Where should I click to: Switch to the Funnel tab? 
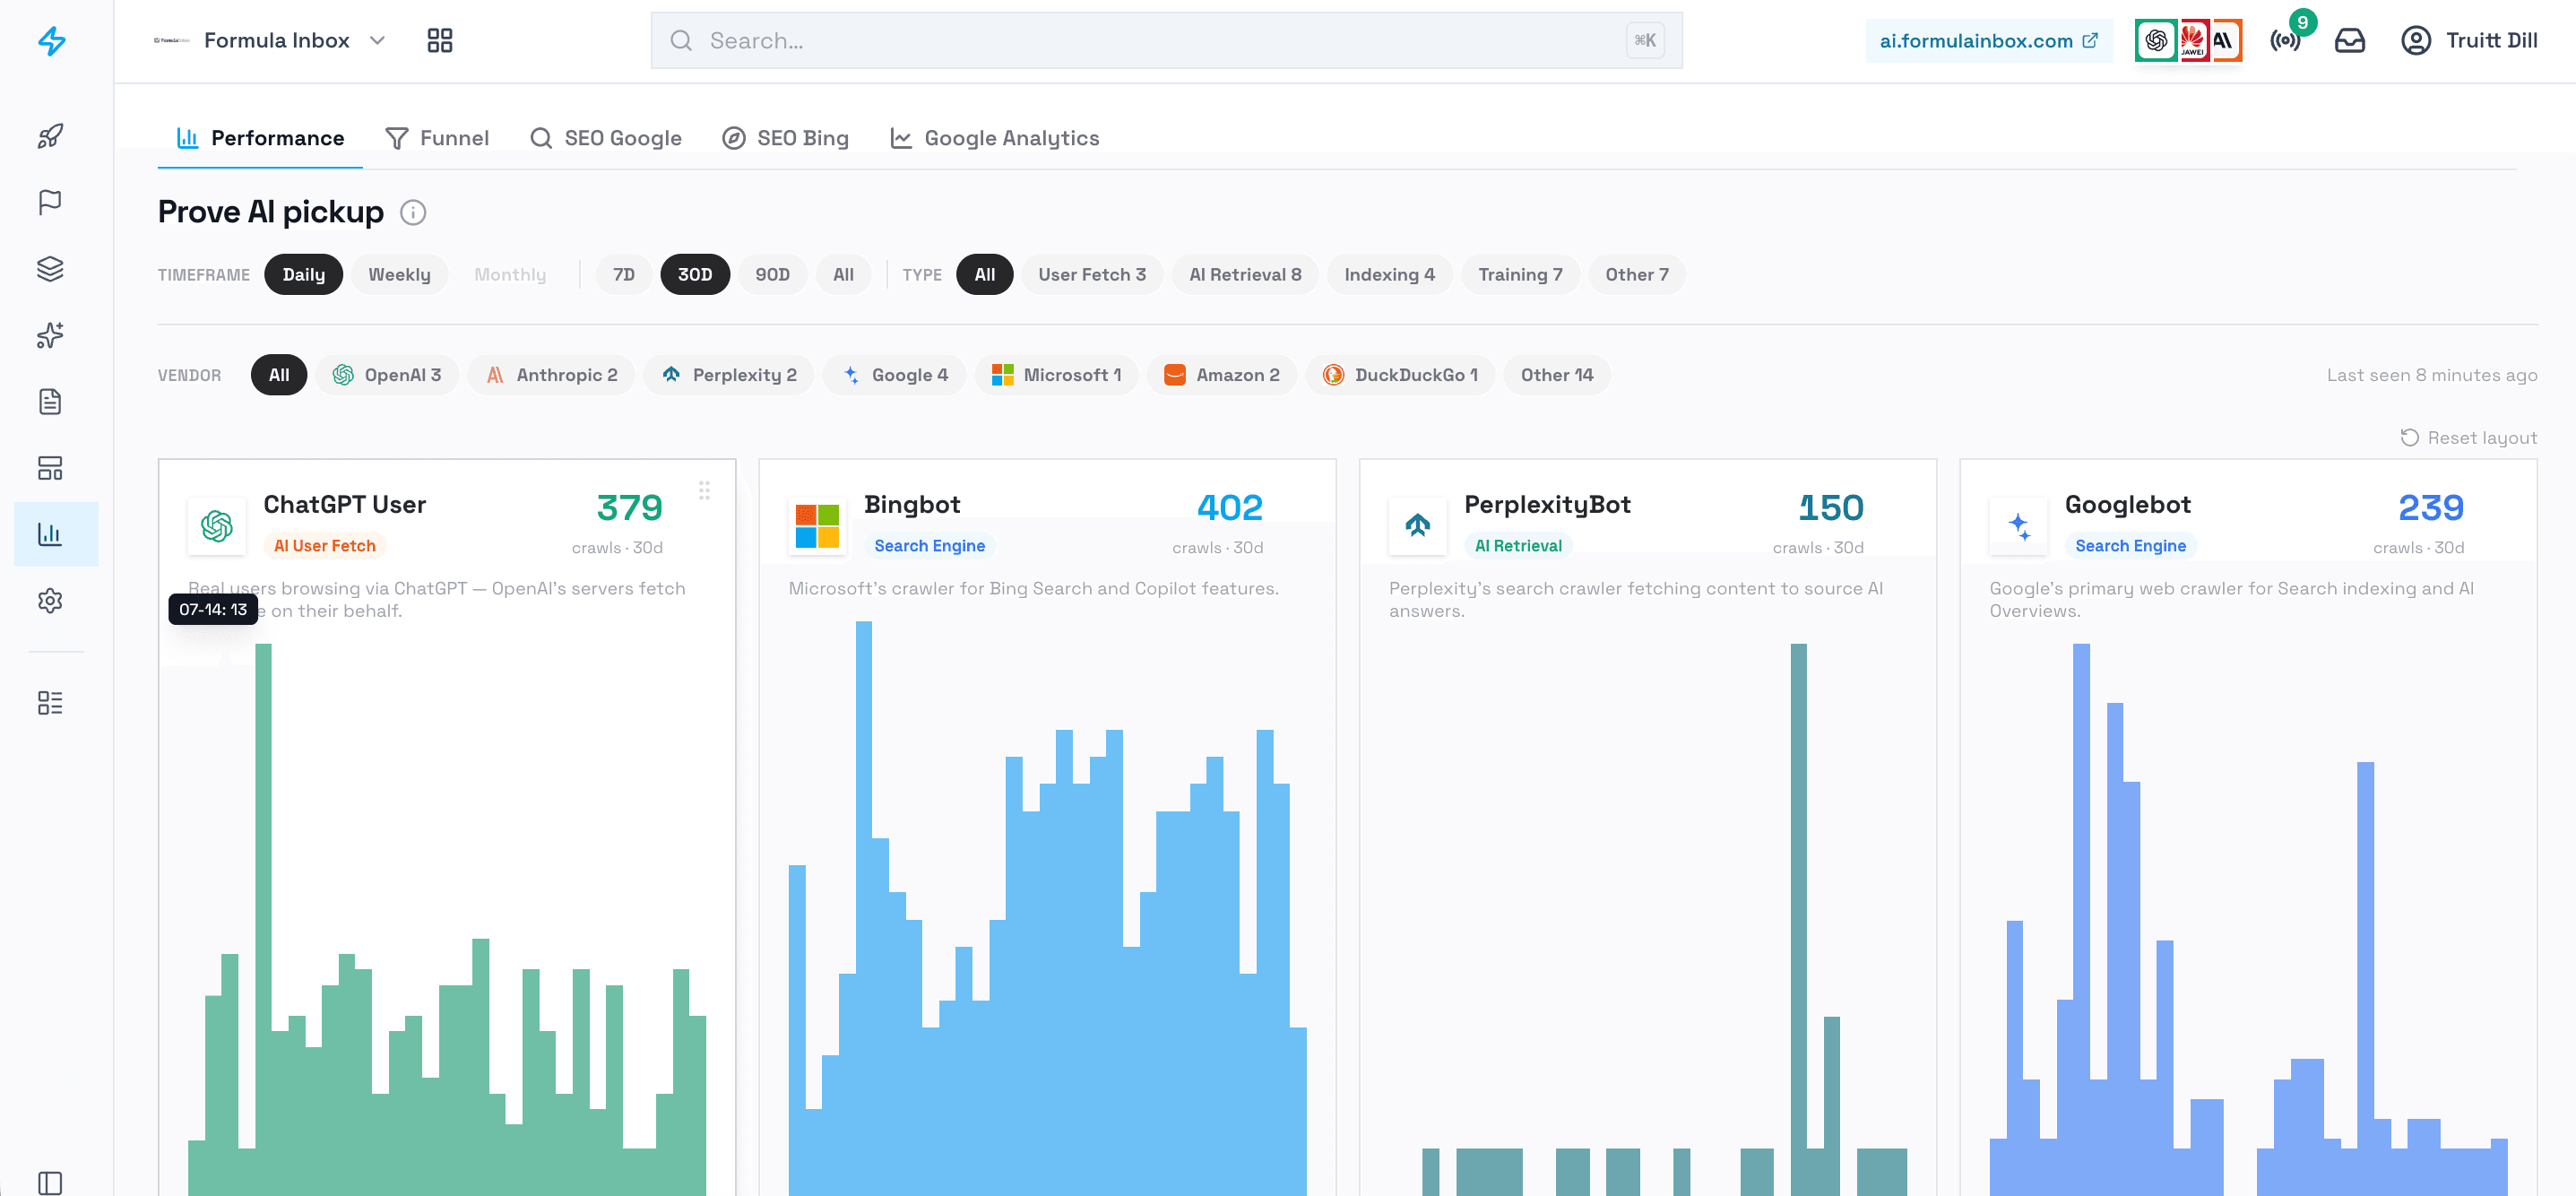437,138
